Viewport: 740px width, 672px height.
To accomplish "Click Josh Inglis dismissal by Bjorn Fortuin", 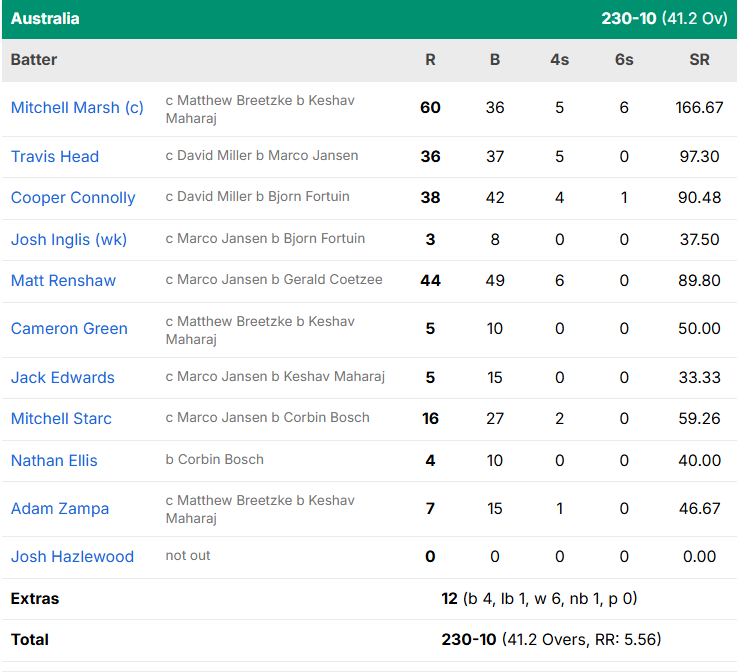I will coord(265,239).
